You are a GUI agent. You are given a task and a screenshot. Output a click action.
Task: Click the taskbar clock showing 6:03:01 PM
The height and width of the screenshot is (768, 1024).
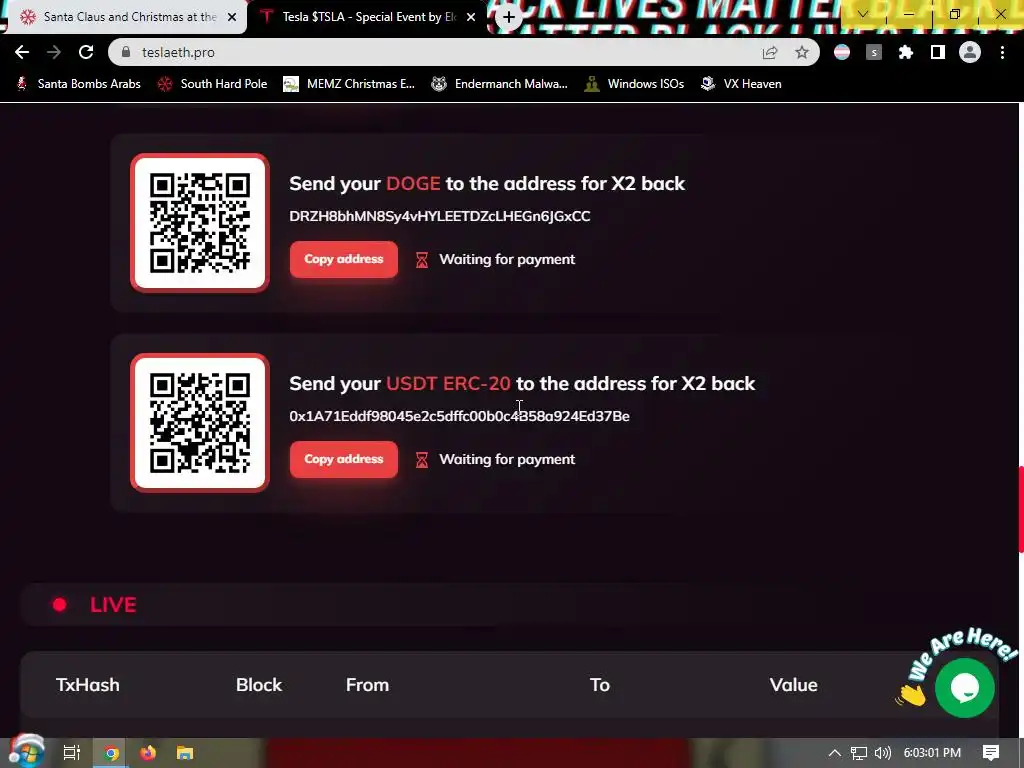click(x=932, y=753)
